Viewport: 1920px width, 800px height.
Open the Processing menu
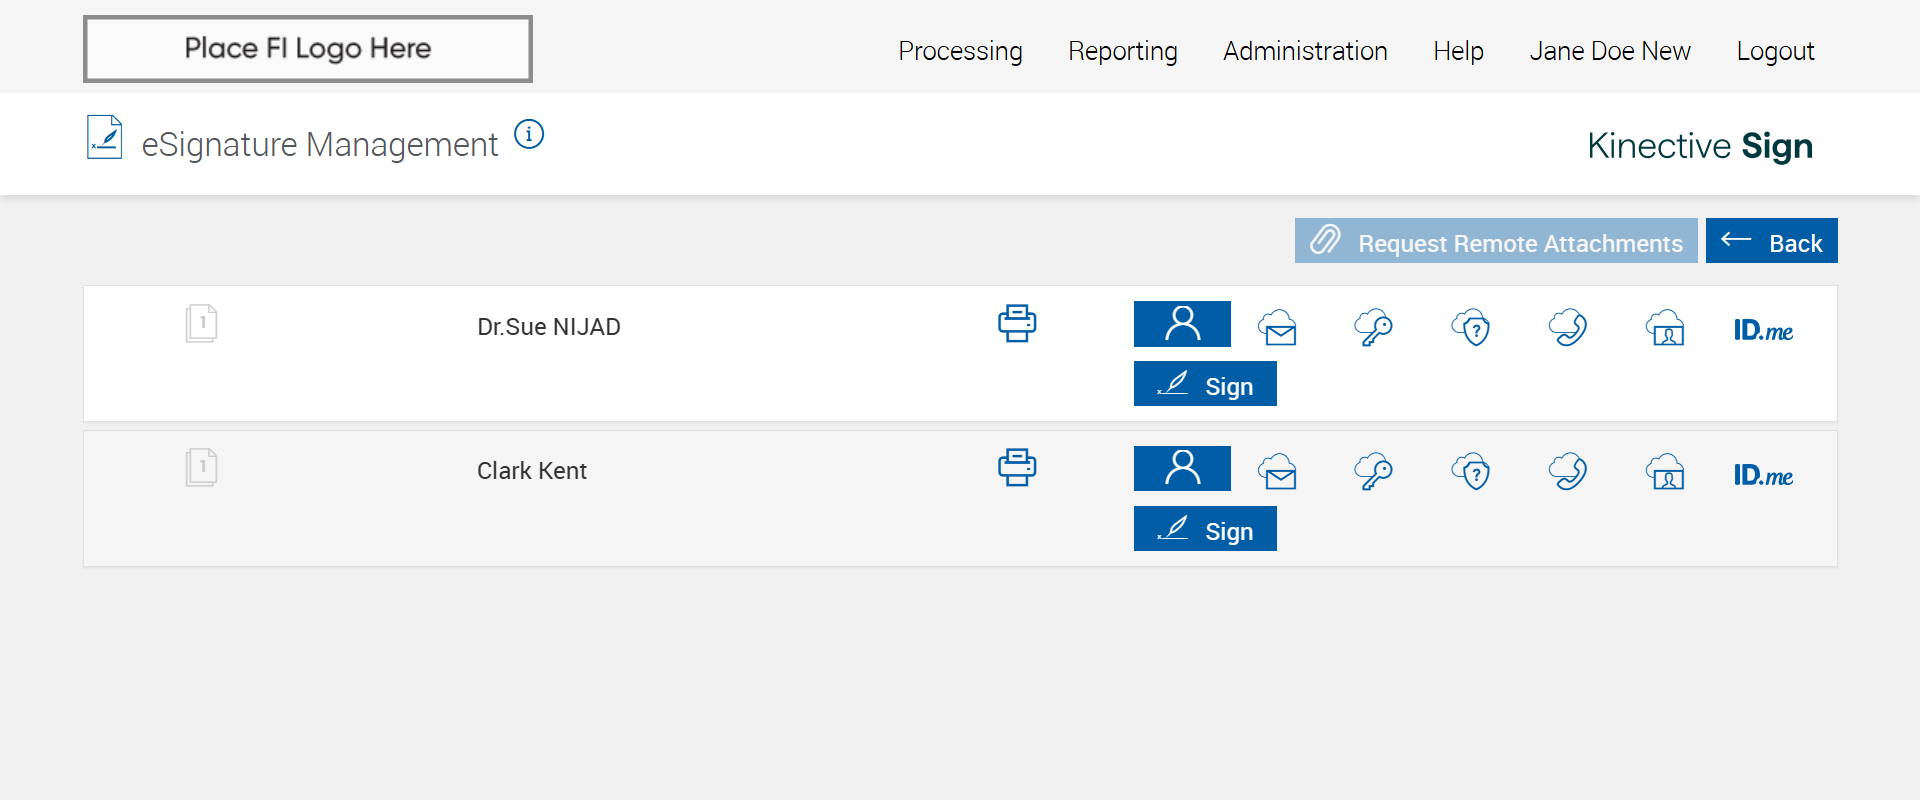(x=960, y=51)
